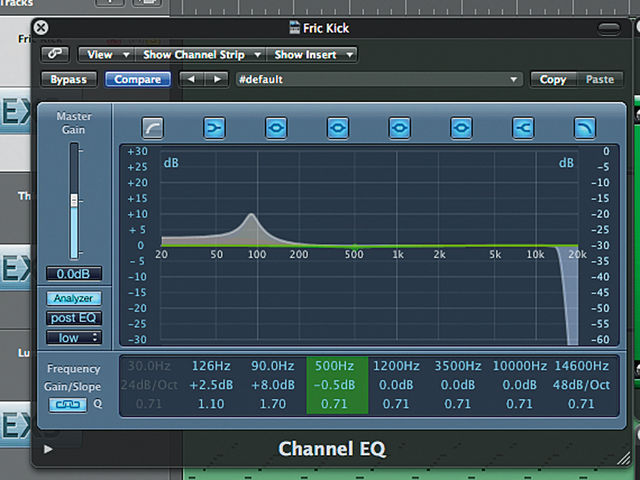The image size is (640, 480).
Task: Toggle the Bypass button
Action: (x=69, y=79)
